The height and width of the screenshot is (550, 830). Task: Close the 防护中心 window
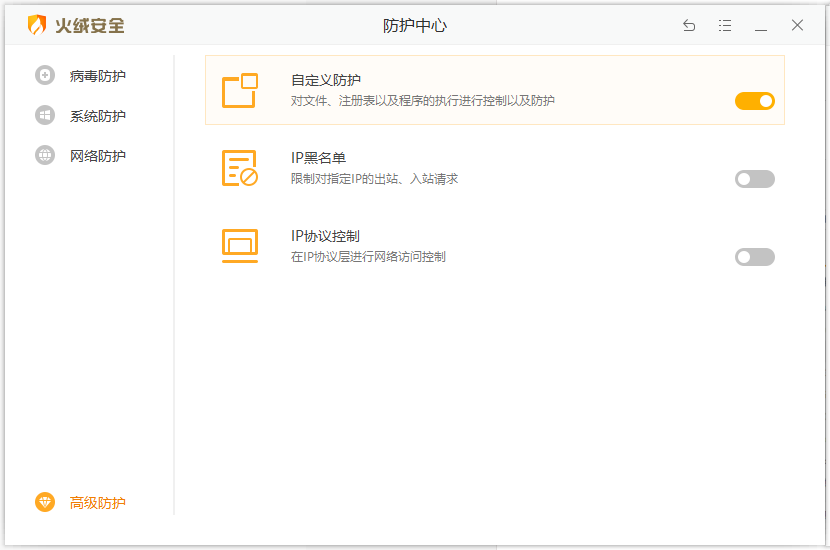[x=797, y=25]
